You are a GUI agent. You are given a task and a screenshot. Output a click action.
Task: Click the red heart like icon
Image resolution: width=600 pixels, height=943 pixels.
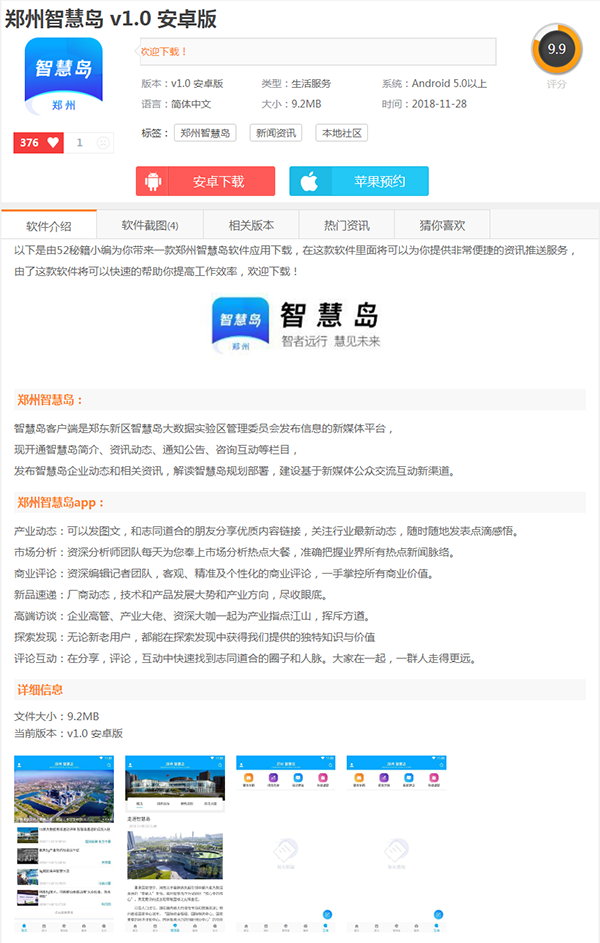53,143
